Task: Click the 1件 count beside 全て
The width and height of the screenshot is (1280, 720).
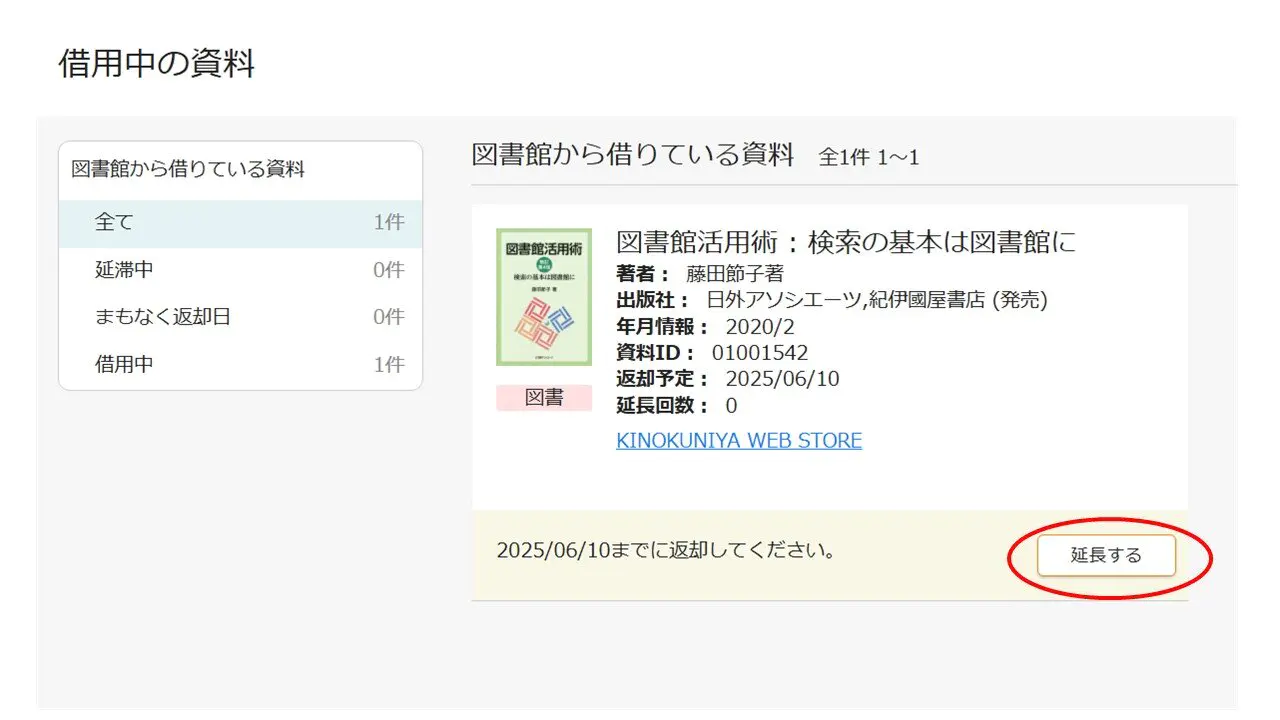Action: coord(389,223)
